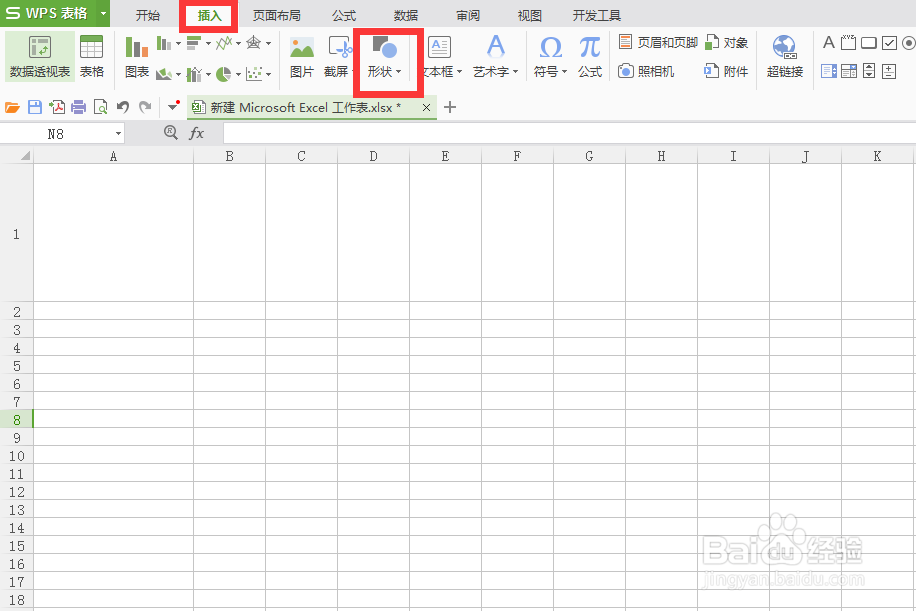This screenshot has height=611, width=916.
Task: Switch to the 插入 tab
Action: 209,15
